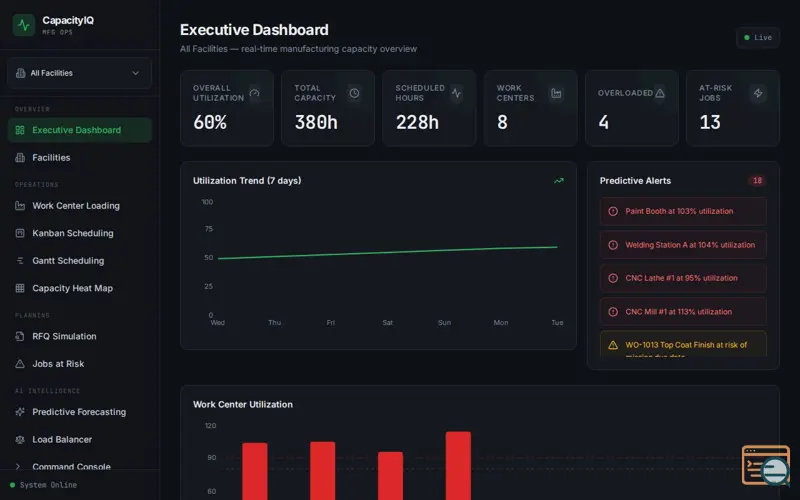Open the CNC Lathe #1 at 95% alert
800x500 pixels.
click(683, 278)
